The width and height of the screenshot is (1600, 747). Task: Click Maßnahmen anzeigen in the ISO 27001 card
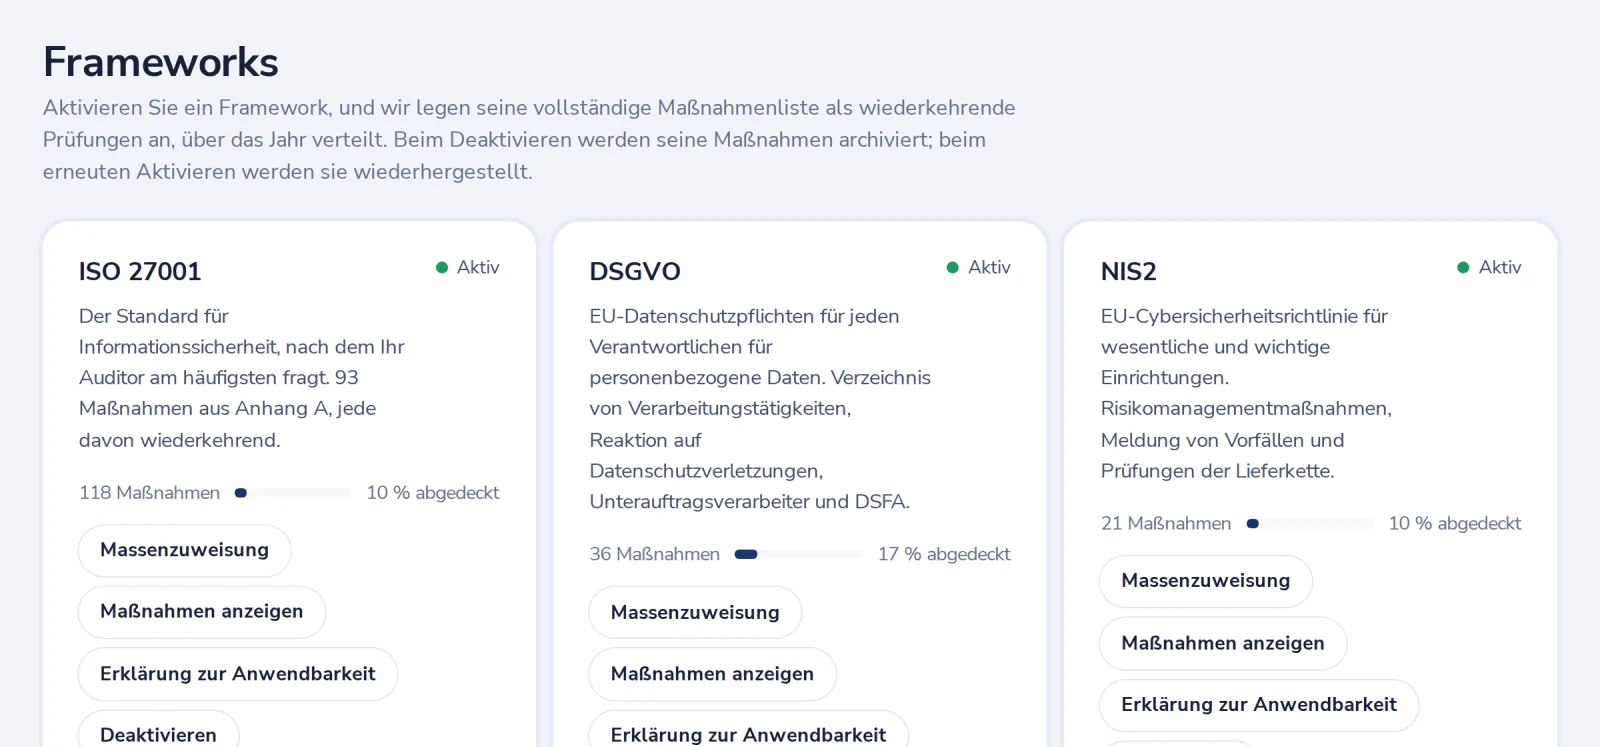[x=202, y=612]
